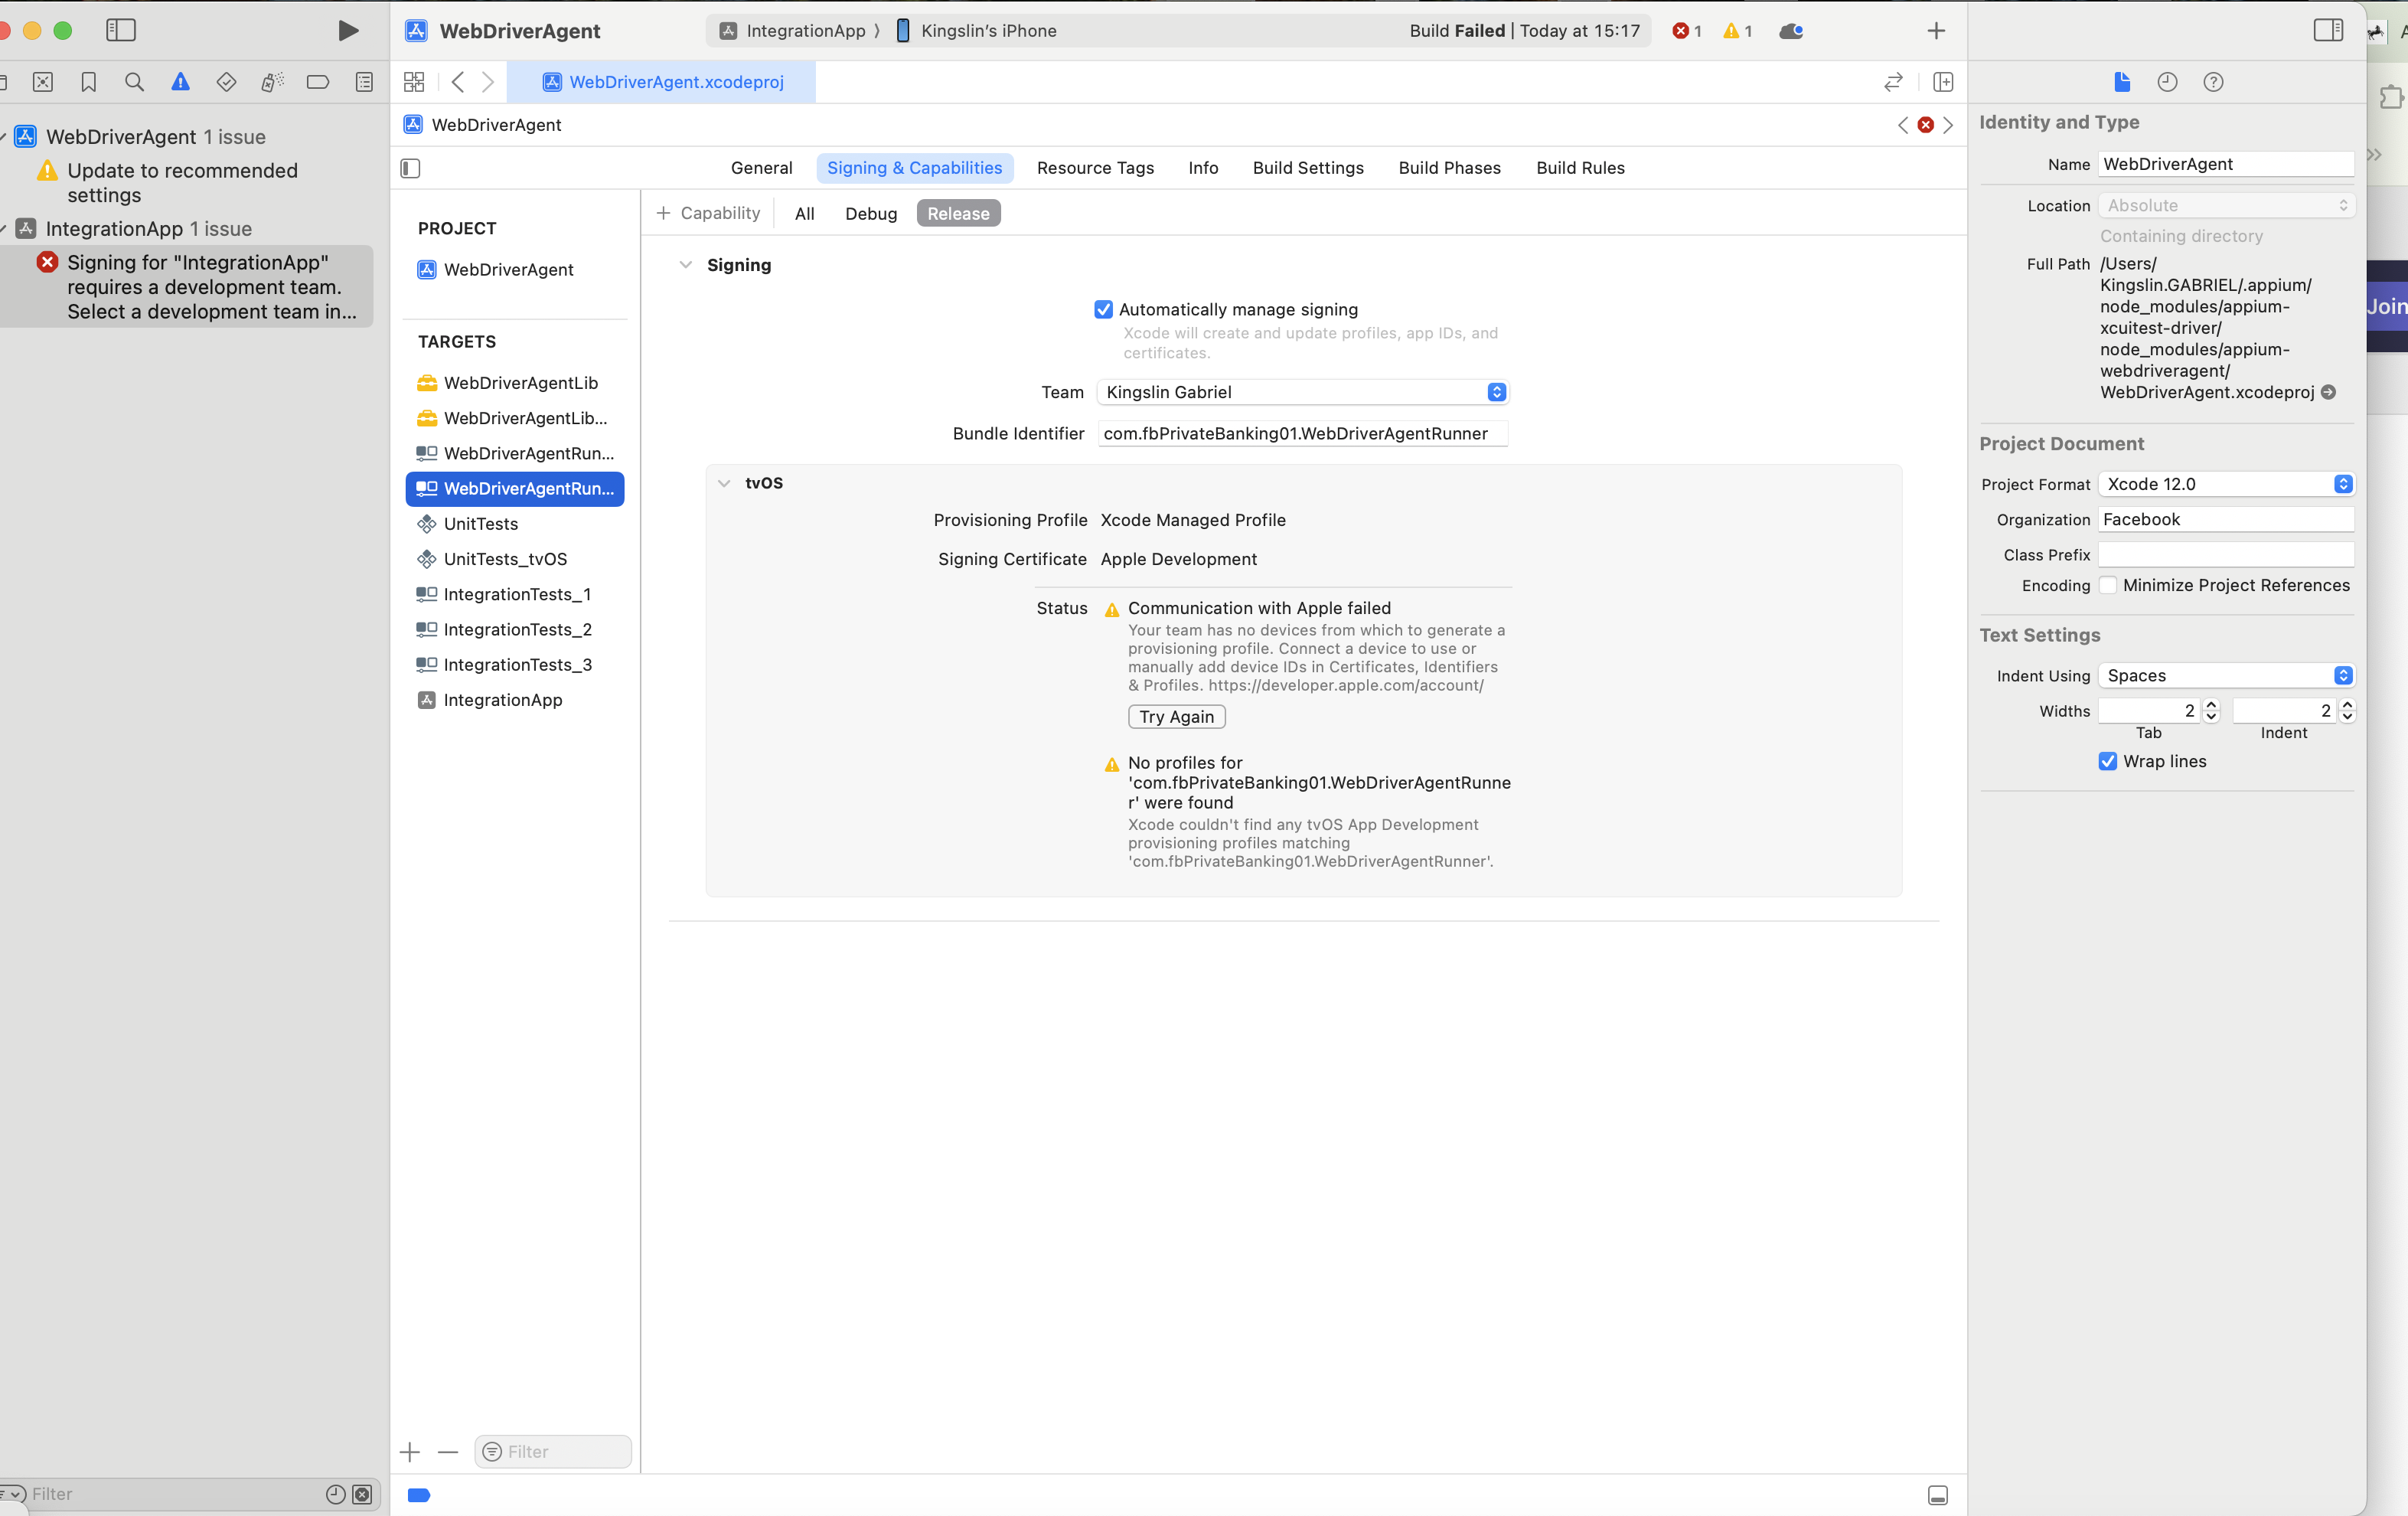Show the History inspector clock icon
Screen dimensions: 2408x1516
pyautogui.click(x=2167, y=82)
